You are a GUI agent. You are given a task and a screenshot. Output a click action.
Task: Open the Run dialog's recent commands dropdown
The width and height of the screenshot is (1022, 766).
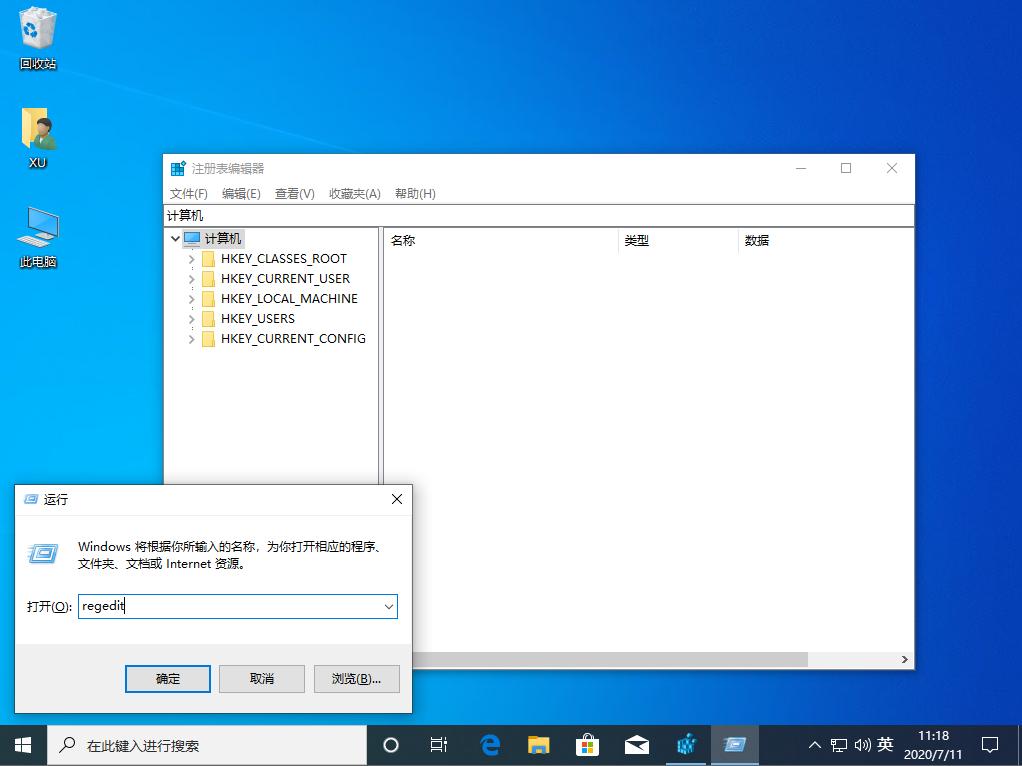click(x=389, y=606)
